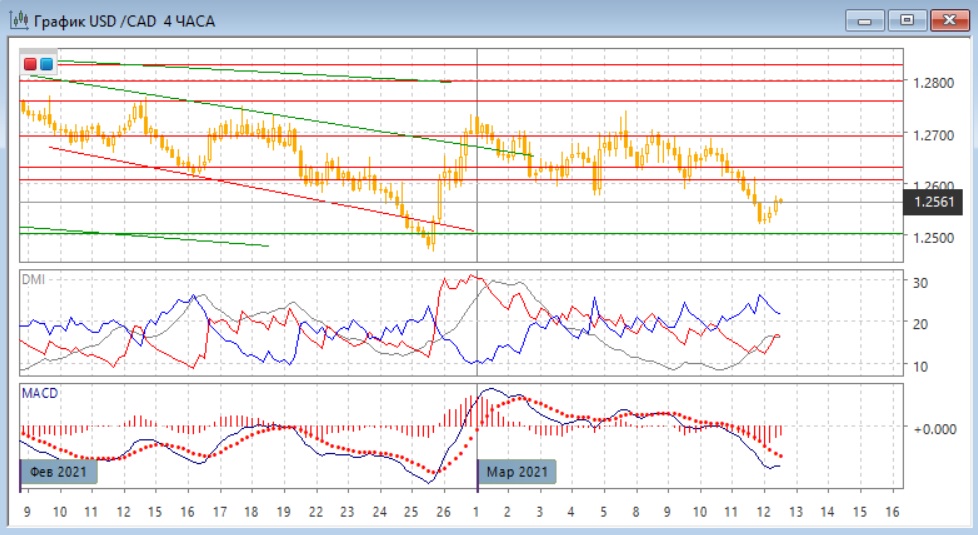Click the Мар 2021 month marker
Image resolution: width=978 pixels, height=535 pixels.
pos(516,471)
